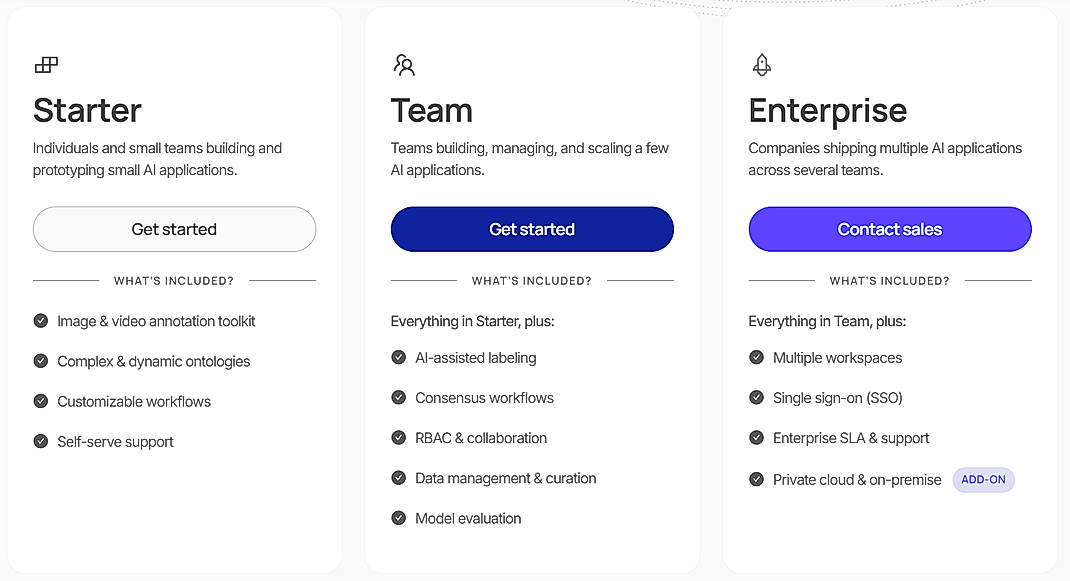Click the checkmark beside Model evaluation
1070x581 pixels.
tap(398, 518)
